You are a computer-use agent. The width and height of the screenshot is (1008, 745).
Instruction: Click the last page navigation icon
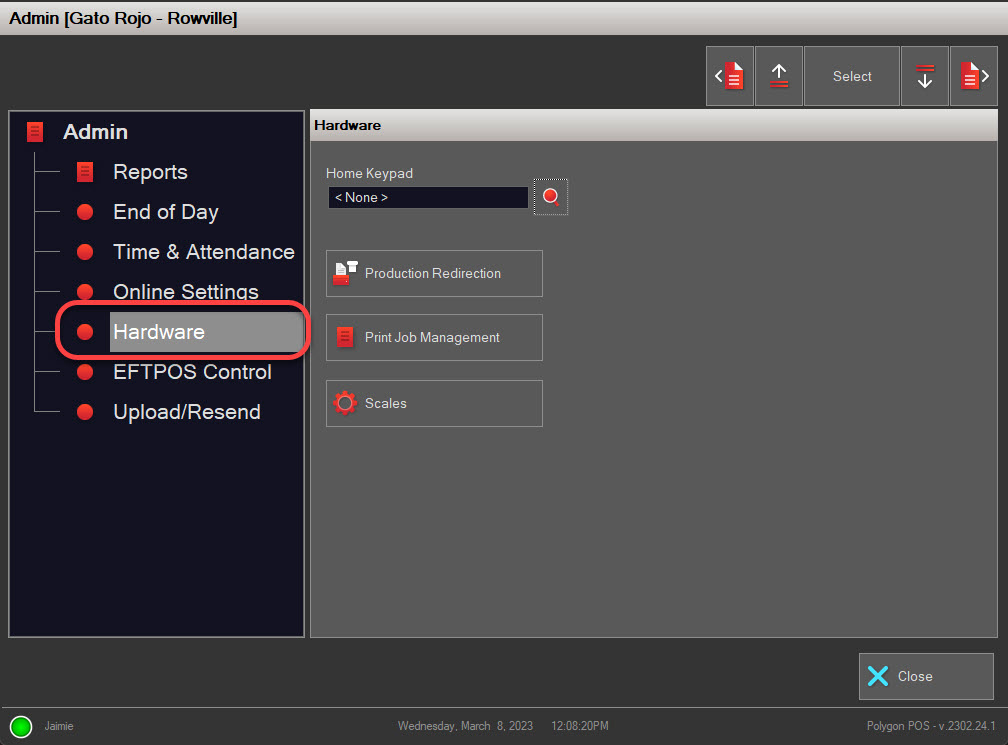pos(973,76)
